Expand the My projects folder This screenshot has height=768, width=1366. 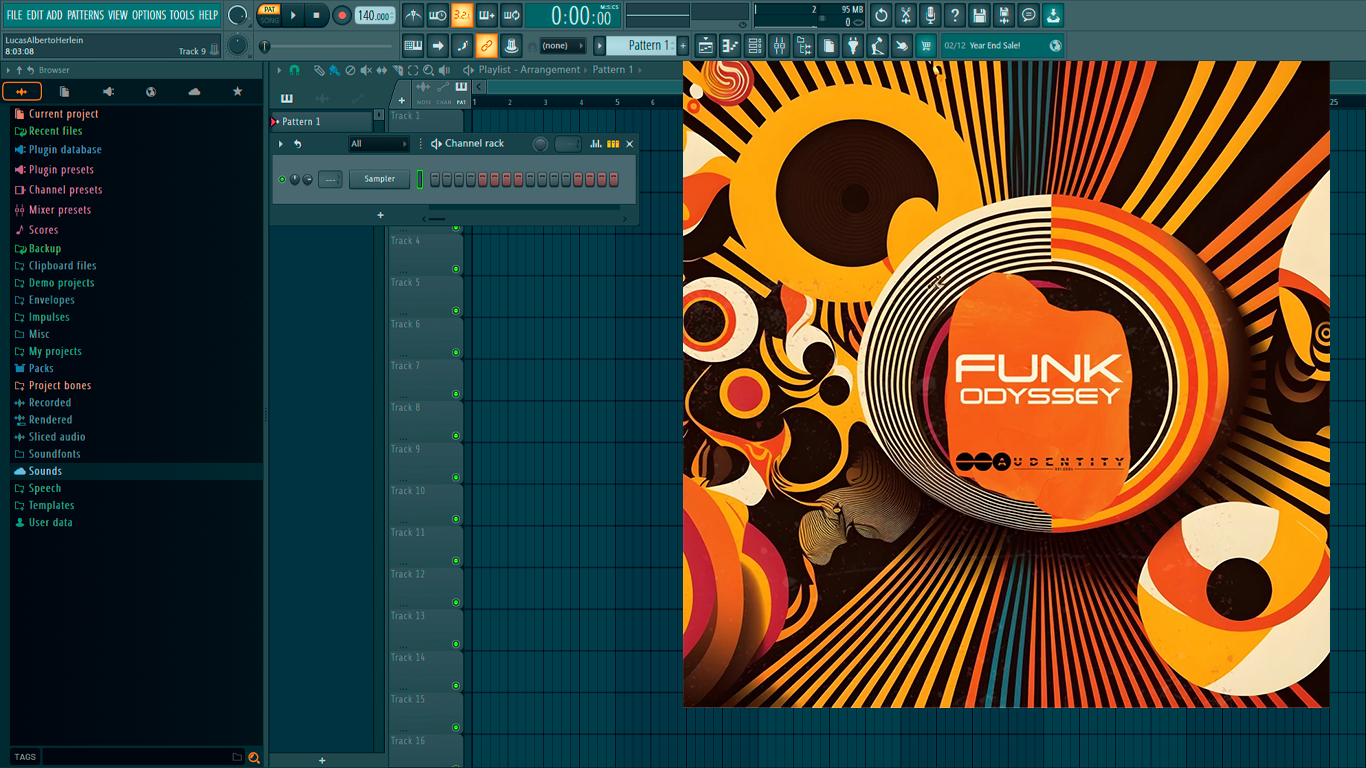(x=55, y=351)
